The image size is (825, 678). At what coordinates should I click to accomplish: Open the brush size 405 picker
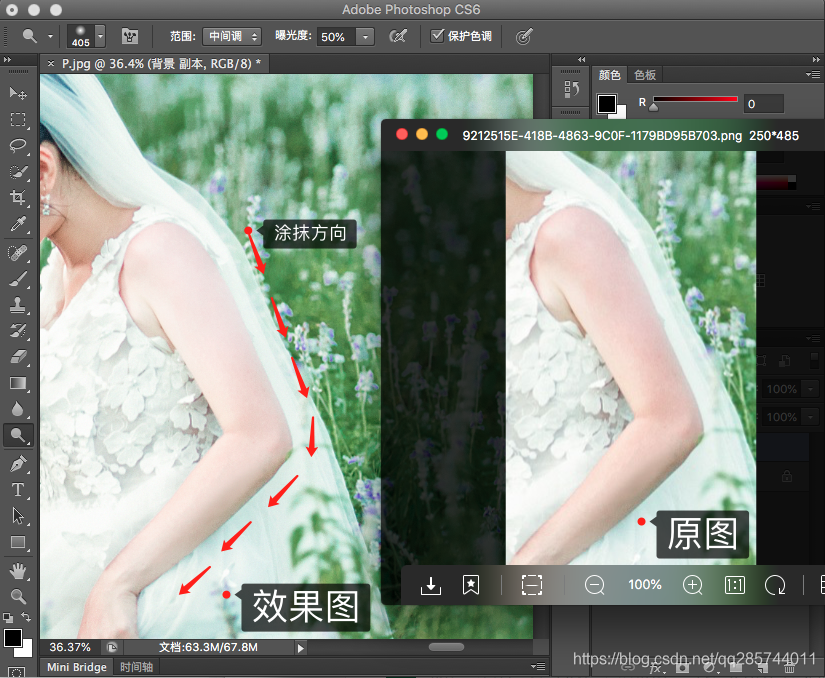[86, 36]
